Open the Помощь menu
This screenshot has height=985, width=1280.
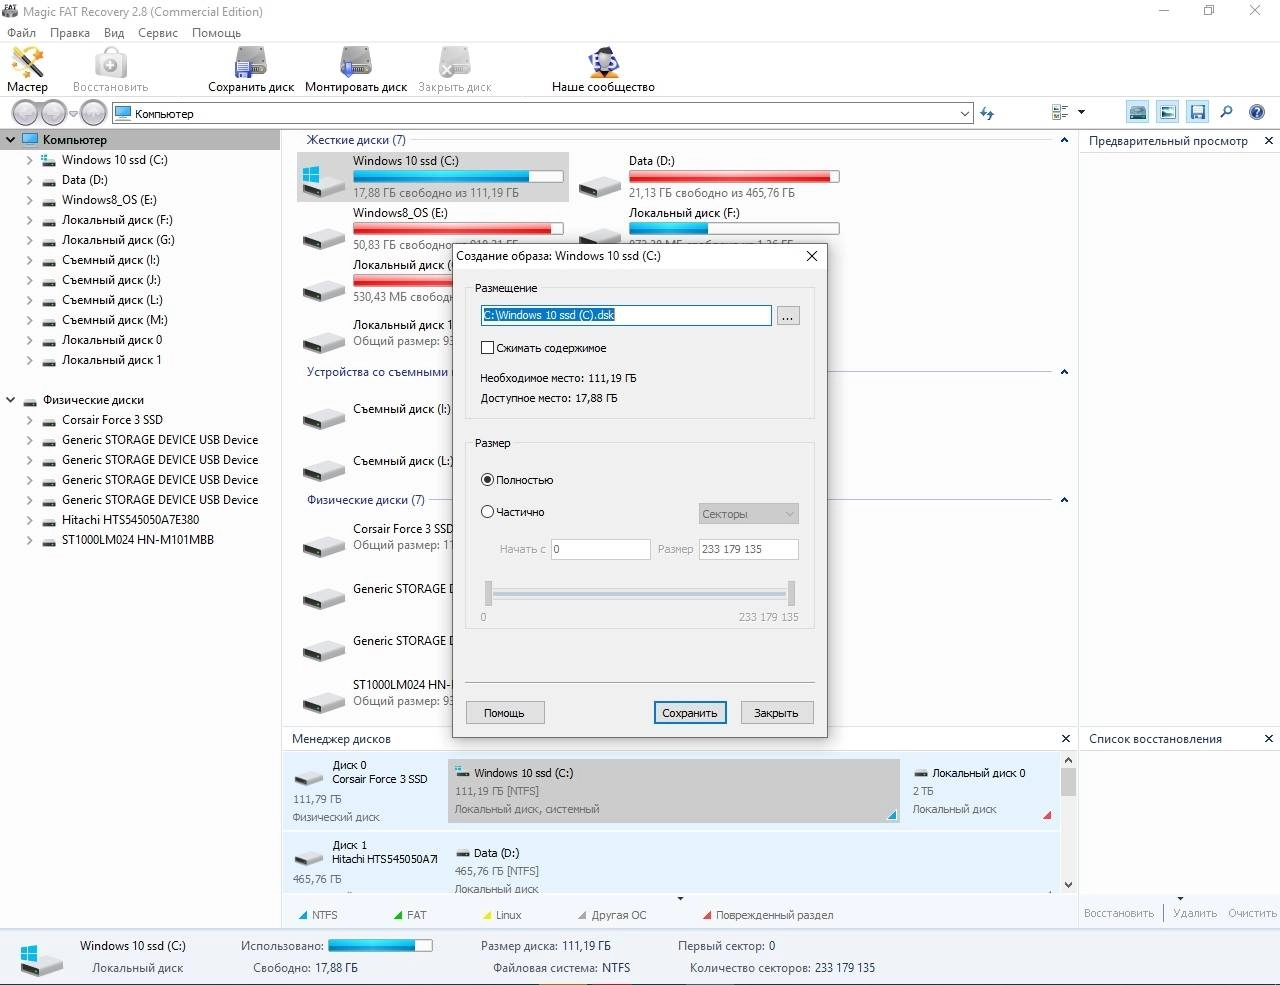pyautogui.click(x=216, y=33)
